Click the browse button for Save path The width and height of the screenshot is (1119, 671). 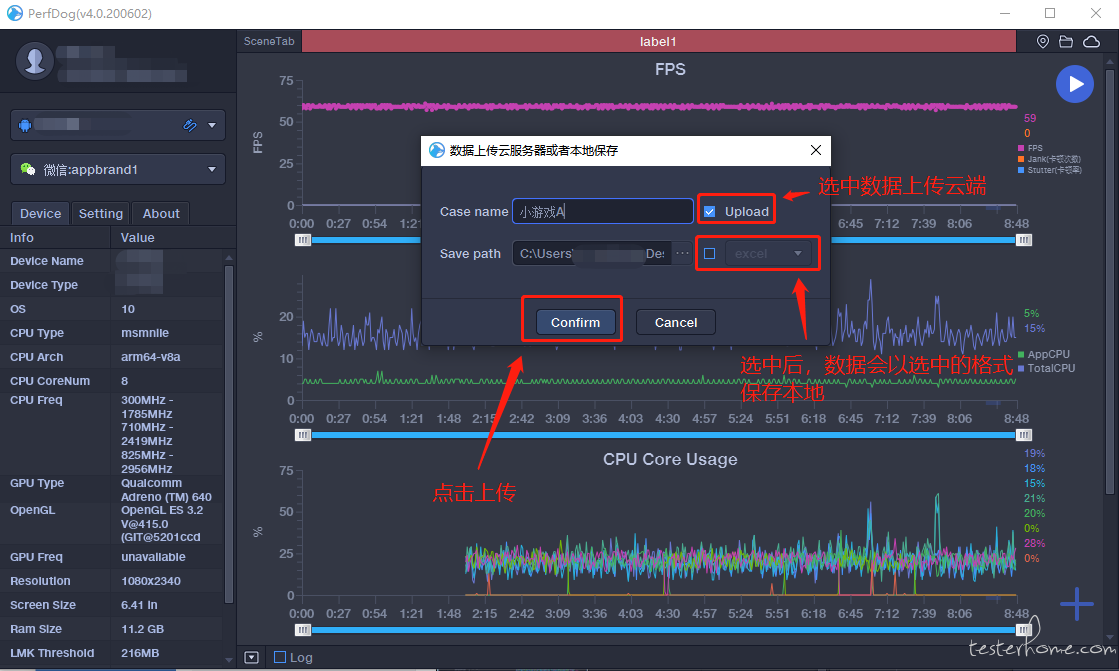click(682, 253)
